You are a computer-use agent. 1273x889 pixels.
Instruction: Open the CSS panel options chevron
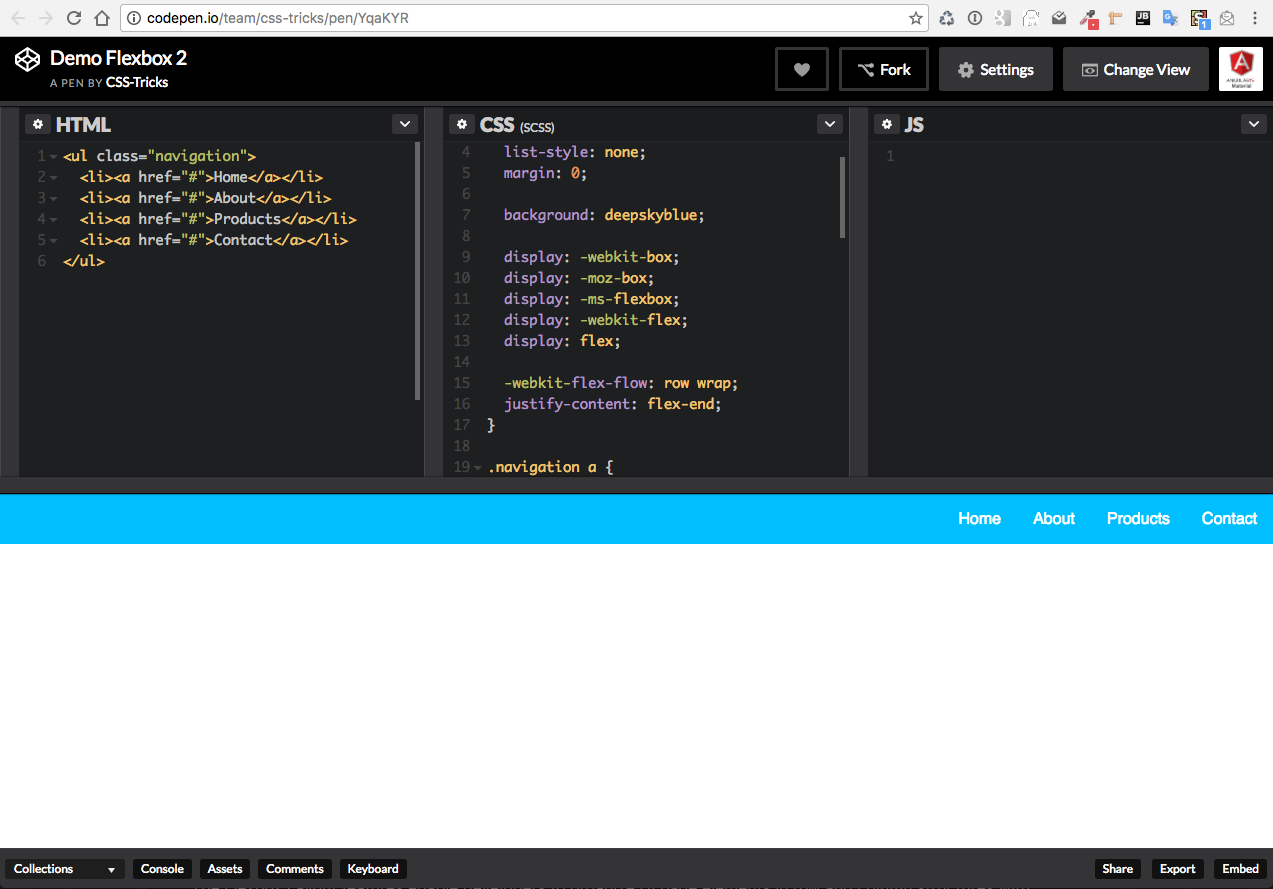pyautogui.click(x=829, y=123)
